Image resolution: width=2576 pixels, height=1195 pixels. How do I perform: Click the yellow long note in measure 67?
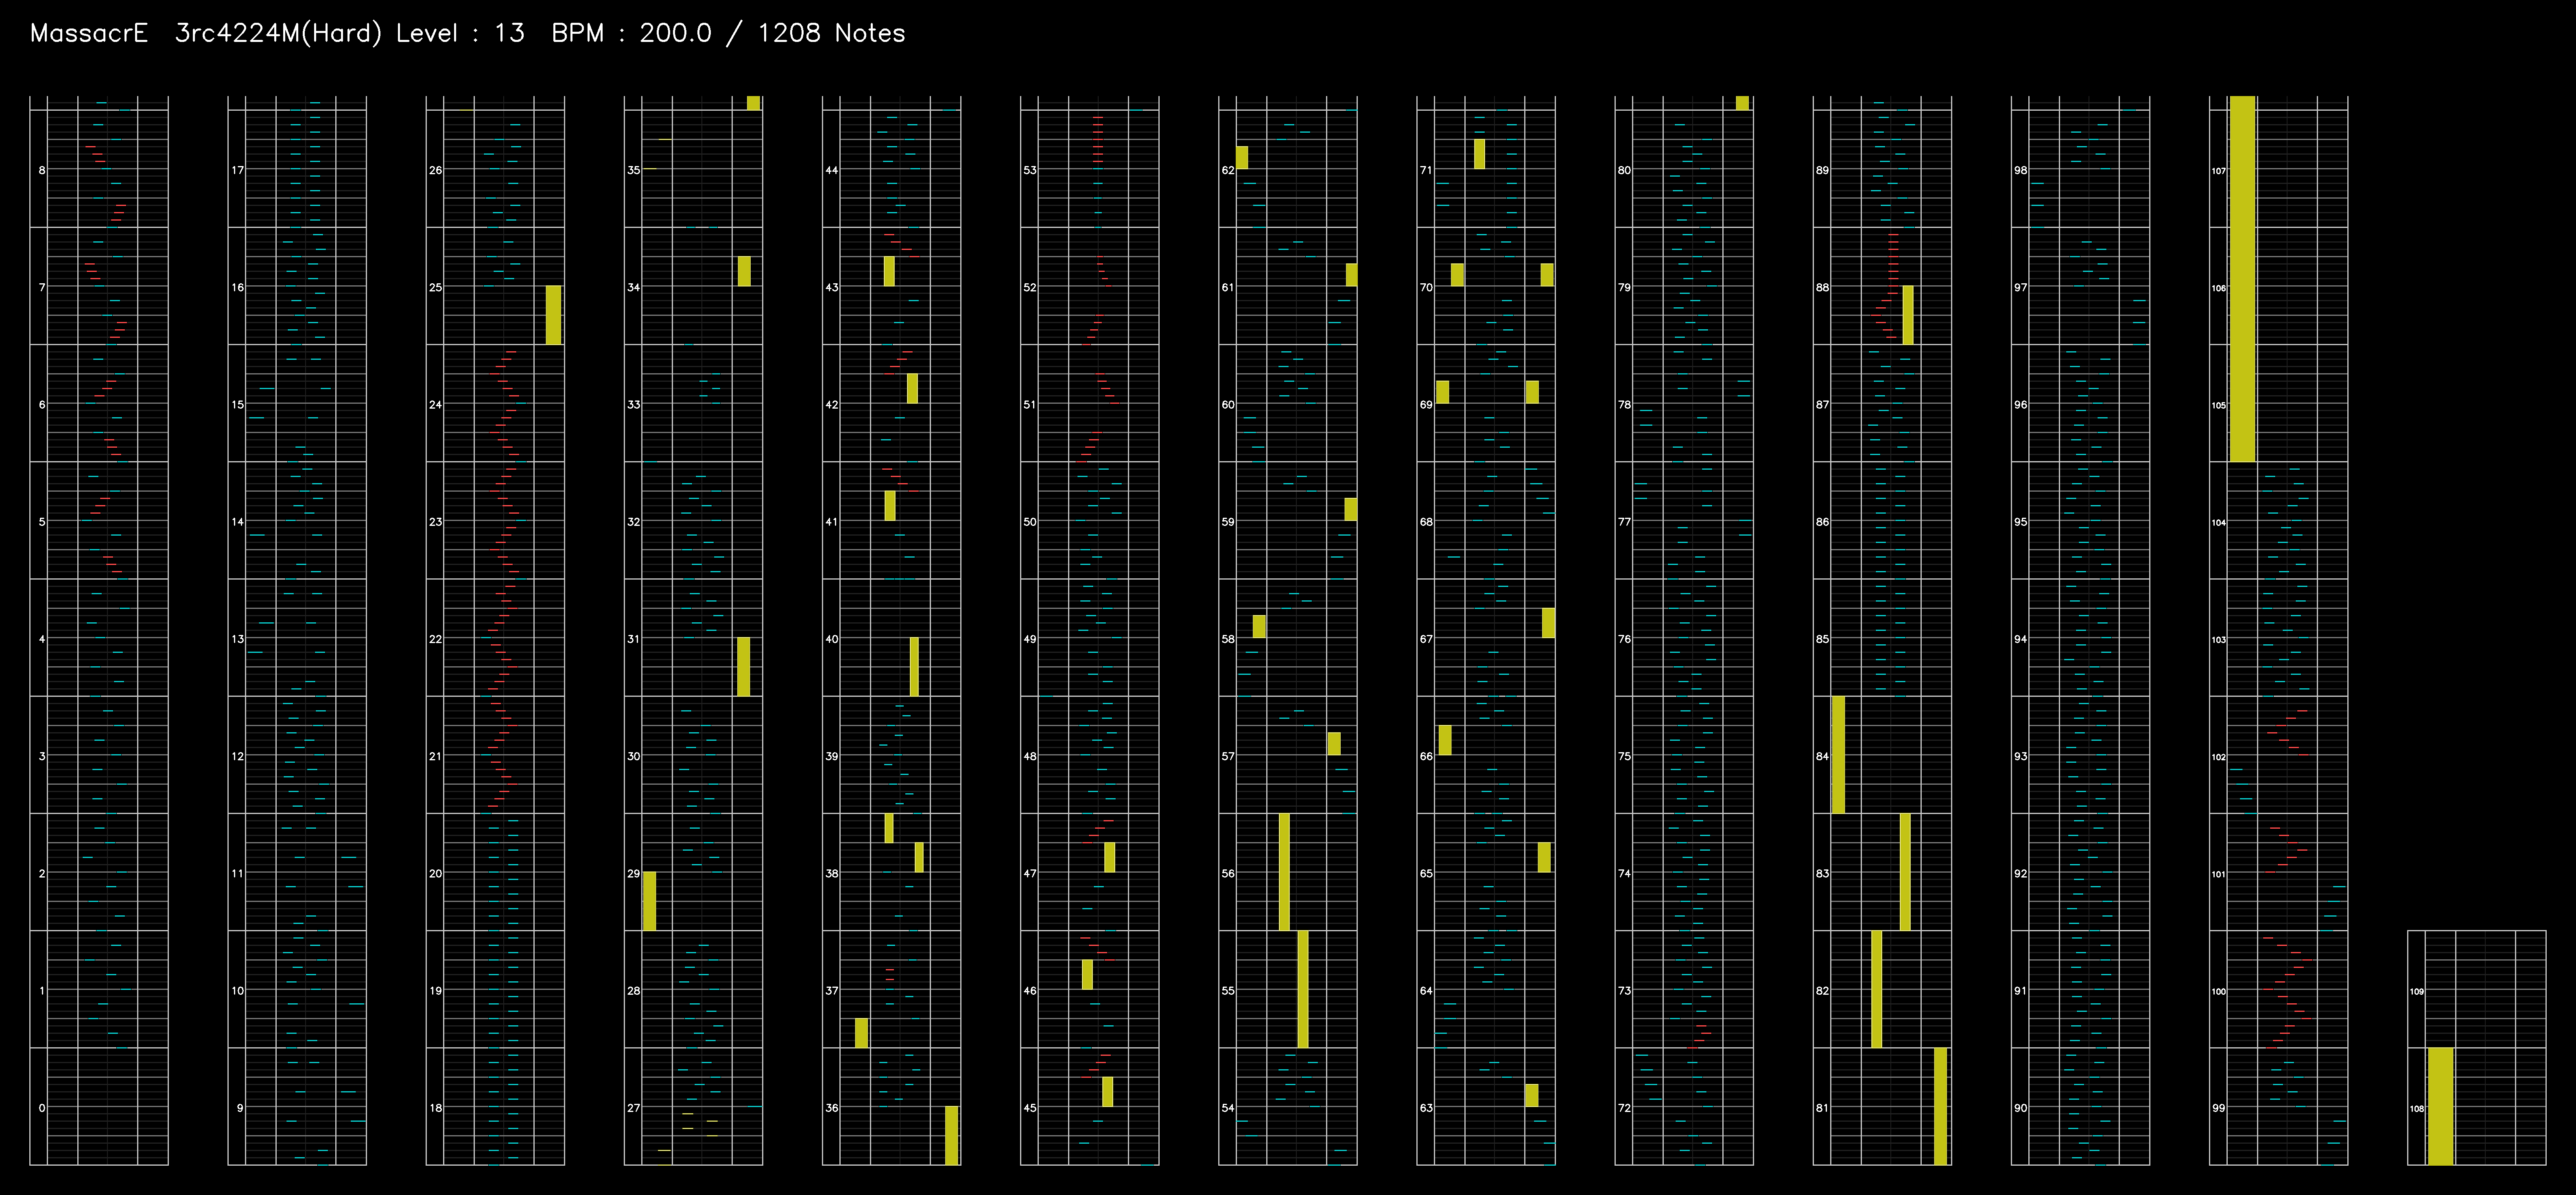tap(1548, 623)
